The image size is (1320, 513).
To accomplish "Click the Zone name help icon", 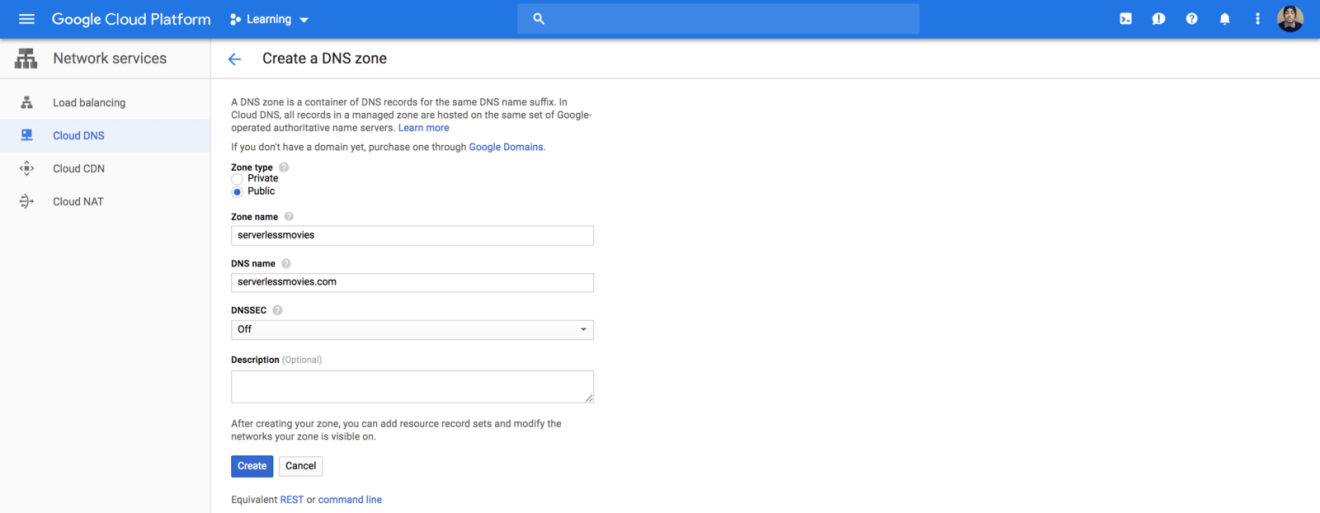I will 289,217.
